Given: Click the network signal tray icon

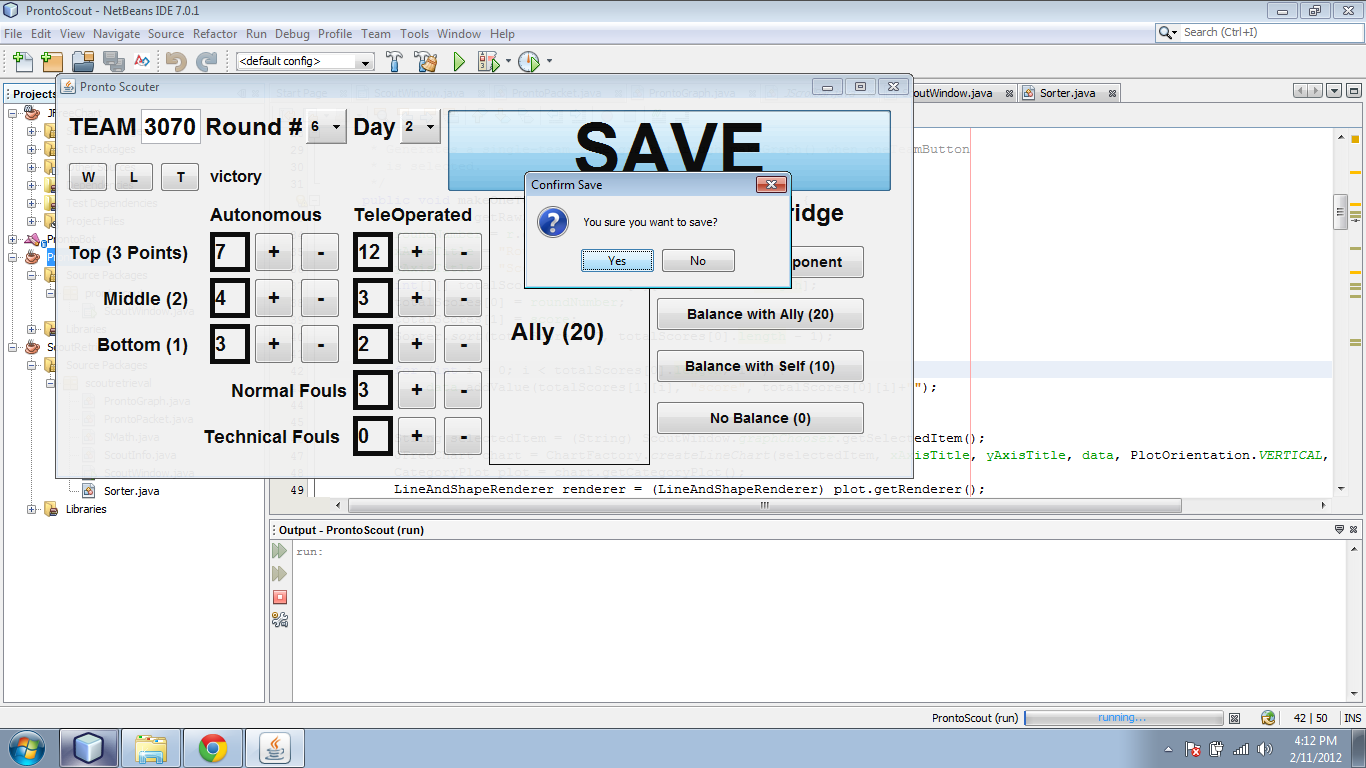Looking at the screenshot, I should [x=1241, y=749].
